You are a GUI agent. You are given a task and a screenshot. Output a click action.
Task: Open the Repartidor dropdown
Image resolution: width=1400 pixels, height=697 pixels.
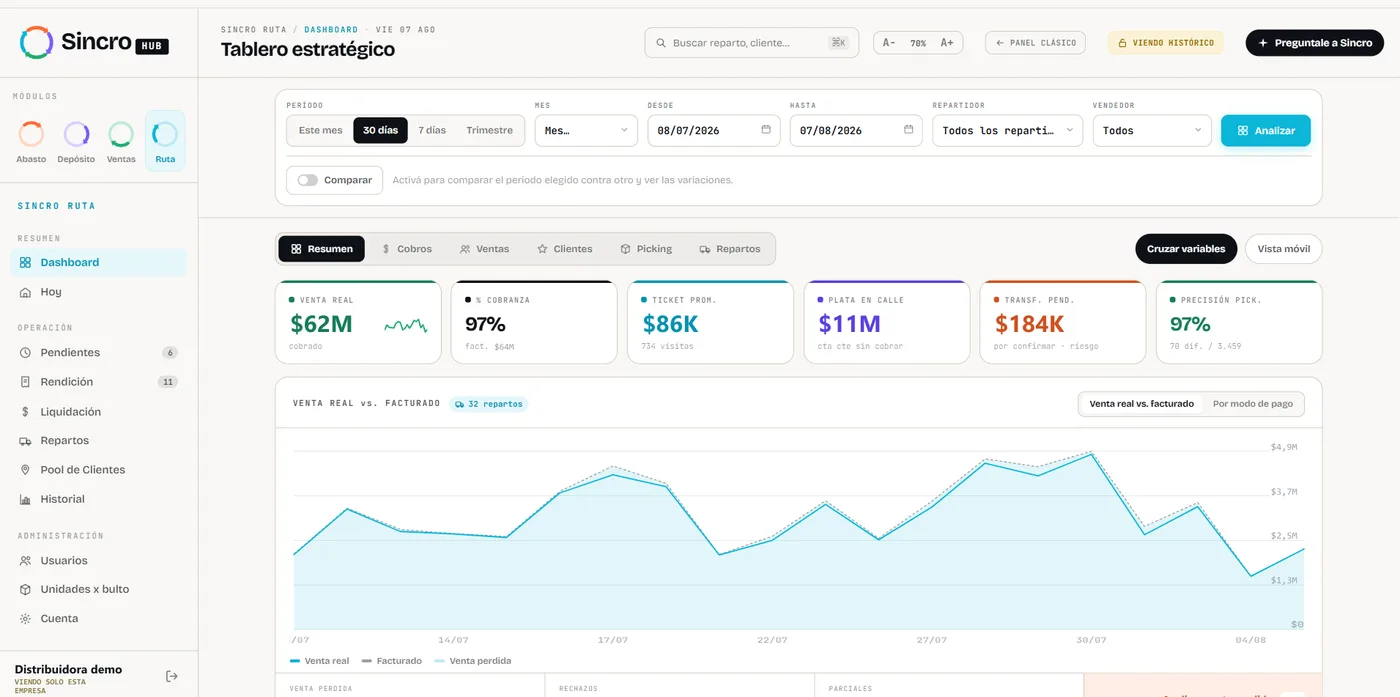[x=1007, y=130]
